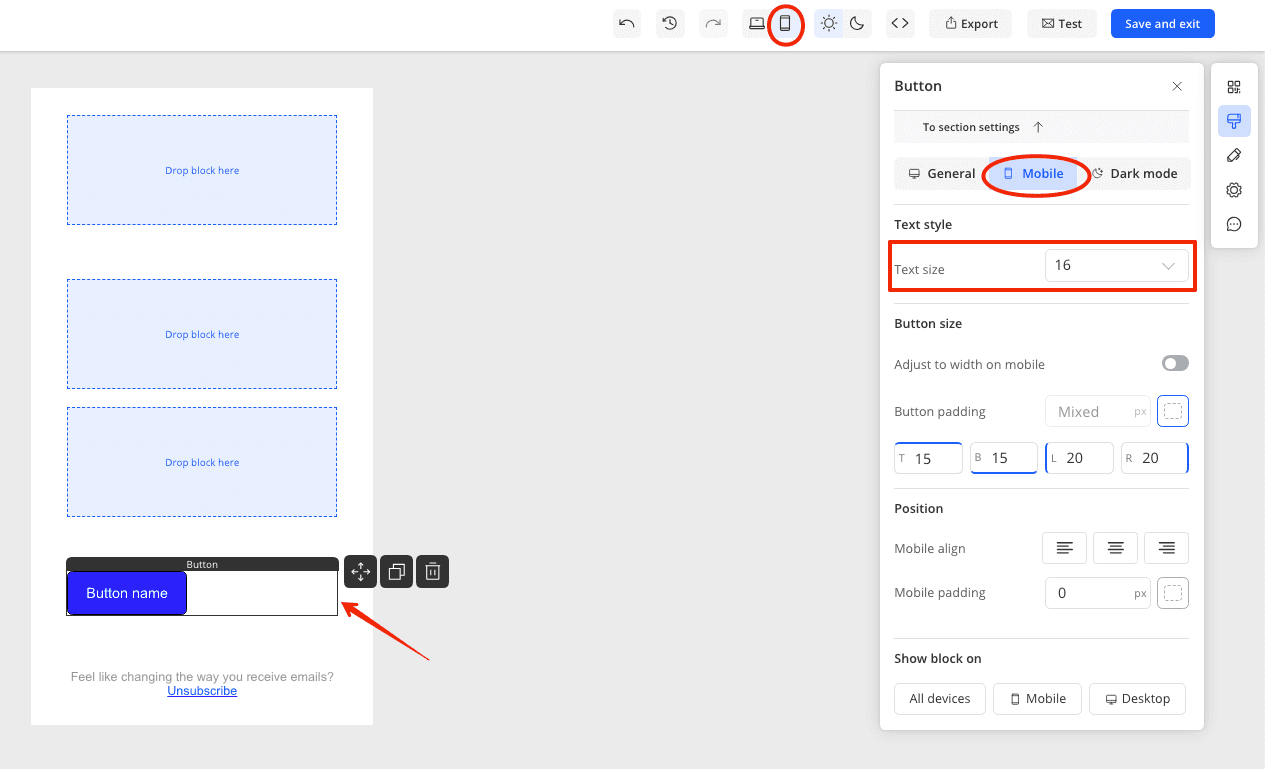Switch to mobile phone preview
The height and width of the screenshot is (769, 1265).
785,23
